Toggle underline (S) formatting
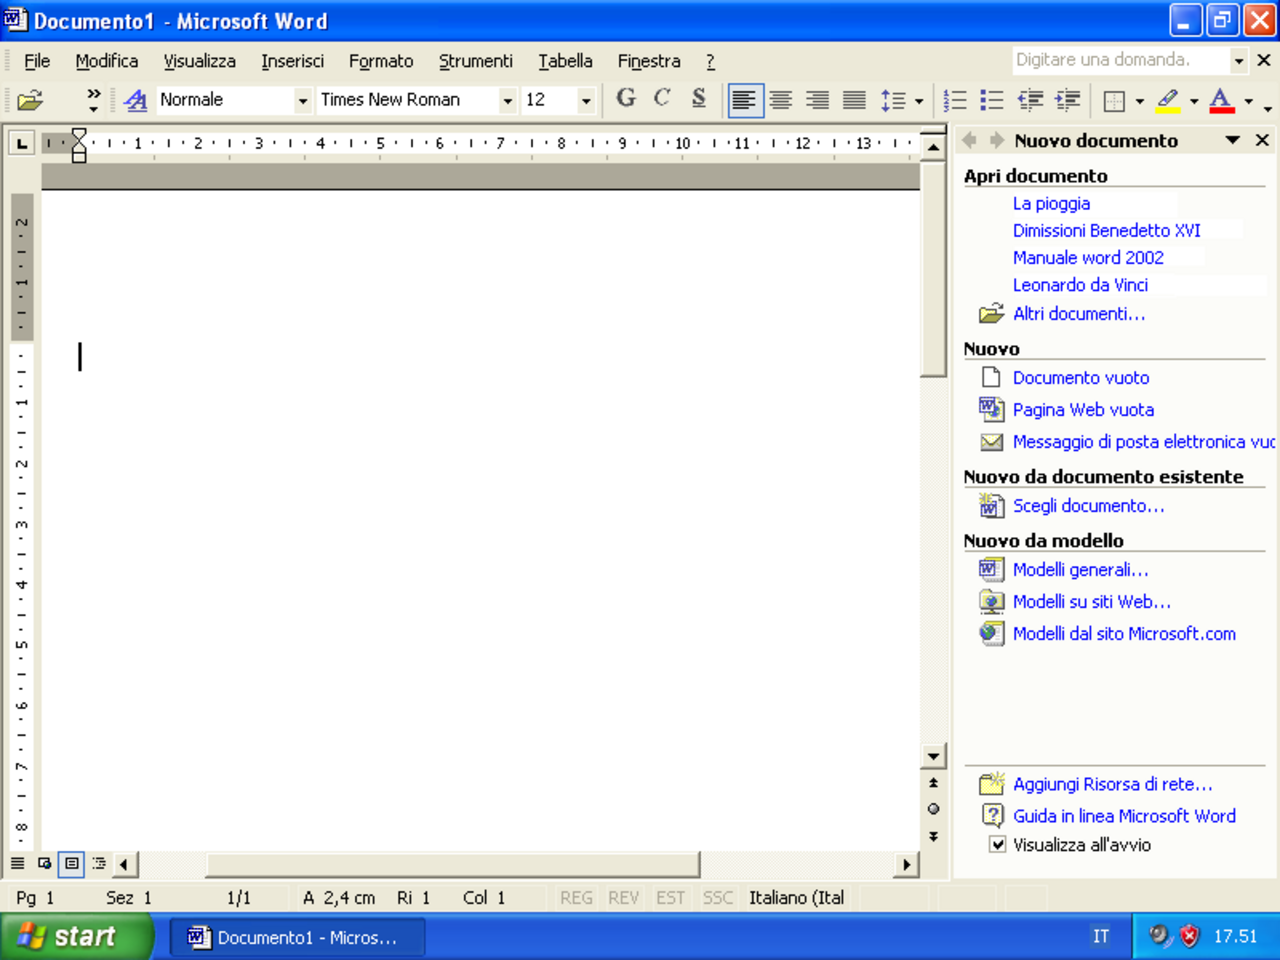Screen dimensions: 1280x960 click(x=698, y=99)
